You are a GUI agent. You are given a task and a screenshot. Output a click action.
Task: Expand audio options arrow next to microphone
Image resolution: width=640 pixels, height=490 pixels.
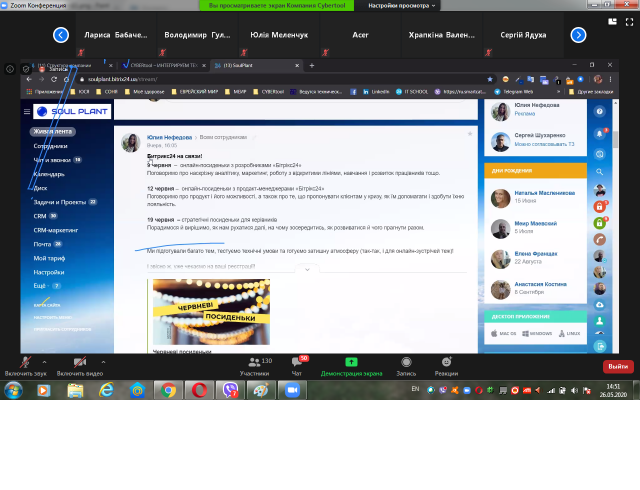coord(44,362)
